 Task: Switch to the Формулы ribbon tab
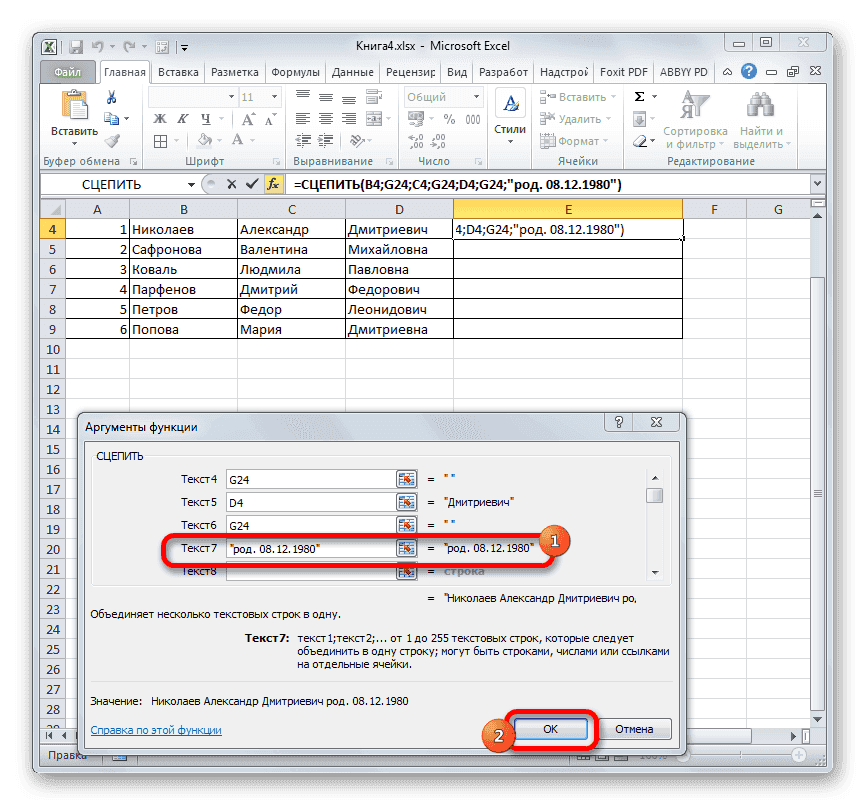click(294, 71)
